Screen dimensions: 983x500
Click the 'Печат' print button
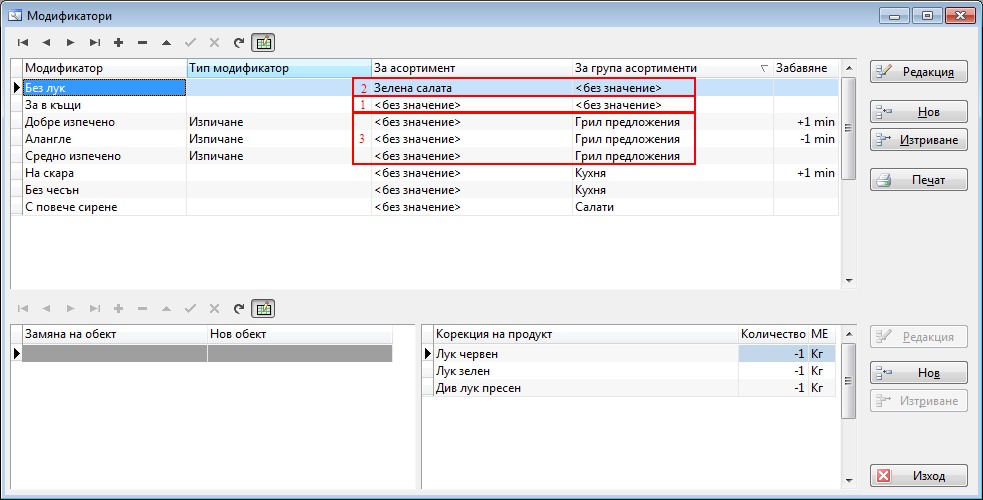coord(919,180)
